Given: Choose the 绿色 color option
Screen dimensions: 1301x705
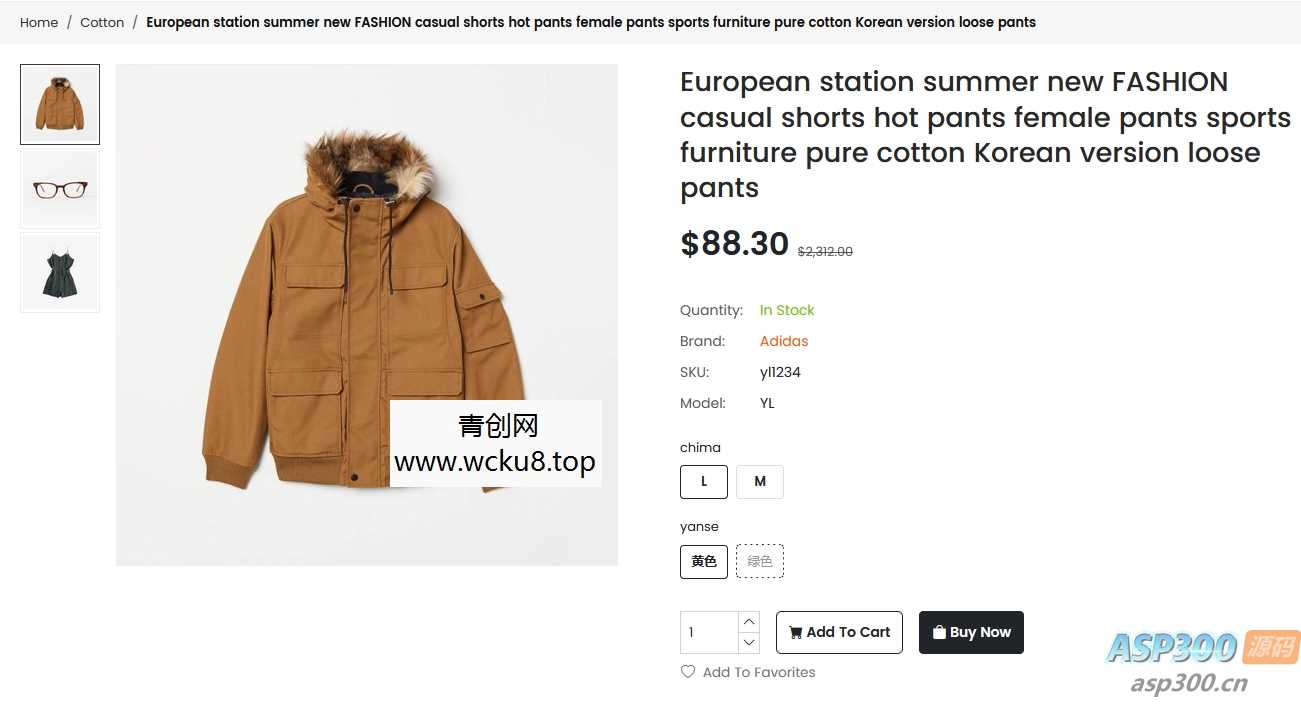Looking at the screenshot, I should [760, 561].
